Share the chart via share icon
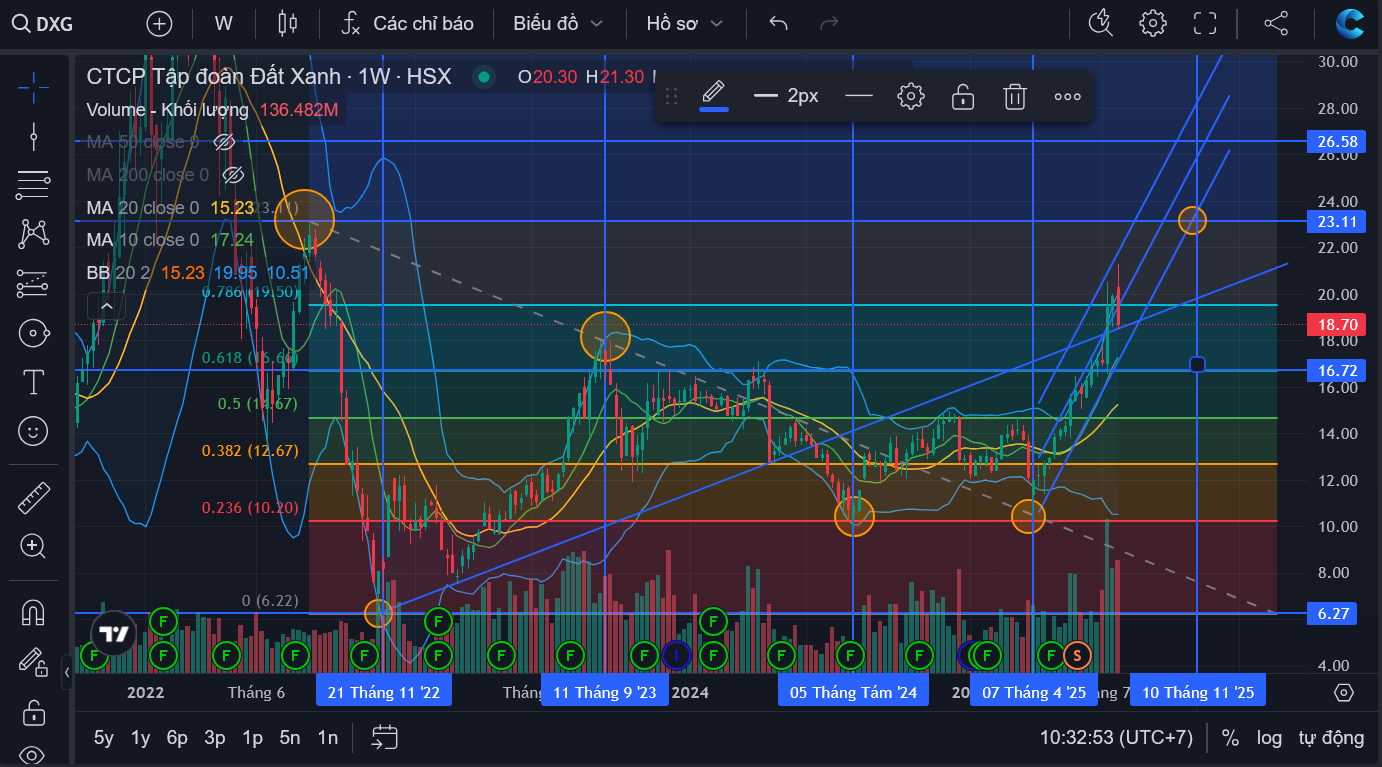The height and width of the screenshot is (767, 1382). [1276, 24]
